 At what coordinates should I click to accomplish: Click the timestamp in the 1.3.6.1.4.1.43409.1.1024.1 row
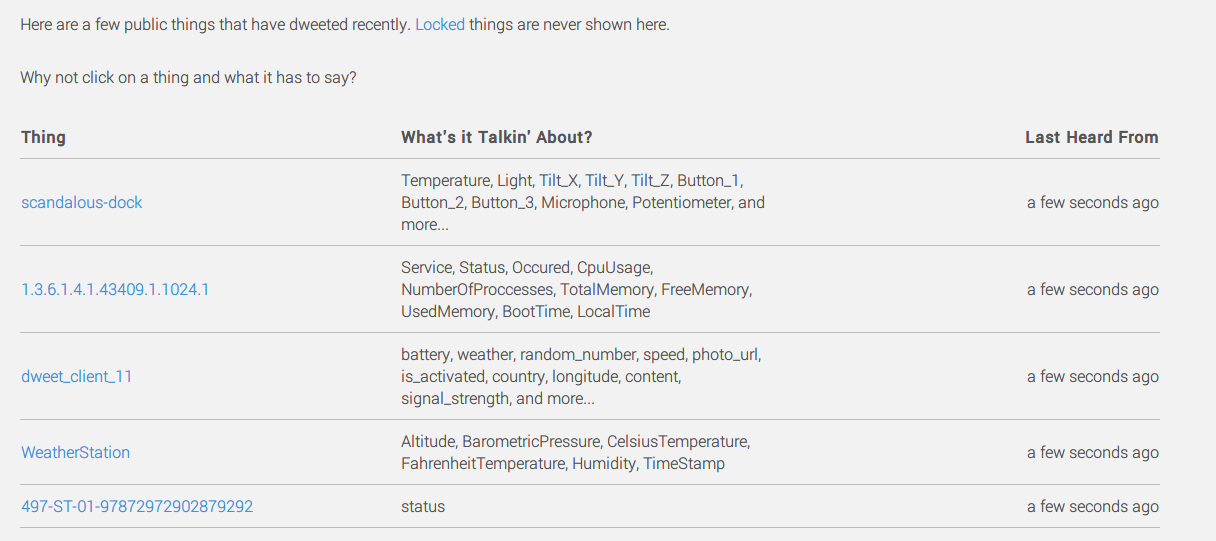pyautogui.click(x=1092, y=290)
